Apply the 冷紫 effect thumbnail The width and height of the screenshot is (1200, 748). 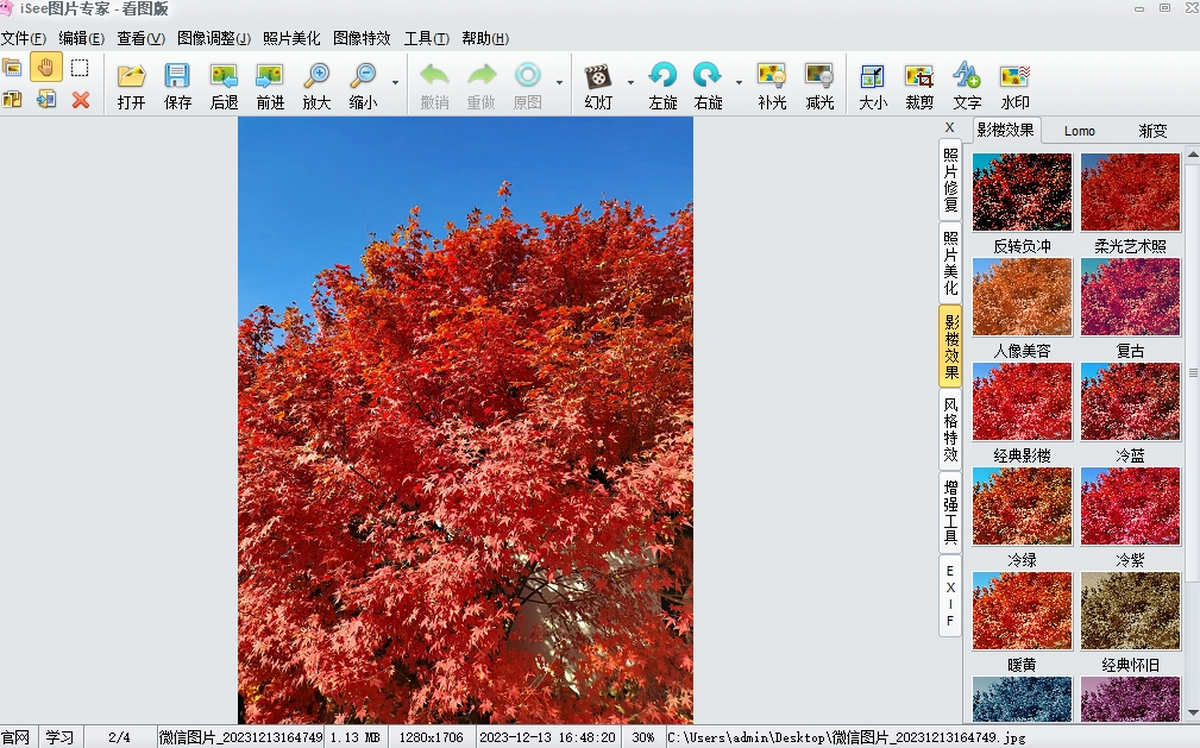(1131, 506)
